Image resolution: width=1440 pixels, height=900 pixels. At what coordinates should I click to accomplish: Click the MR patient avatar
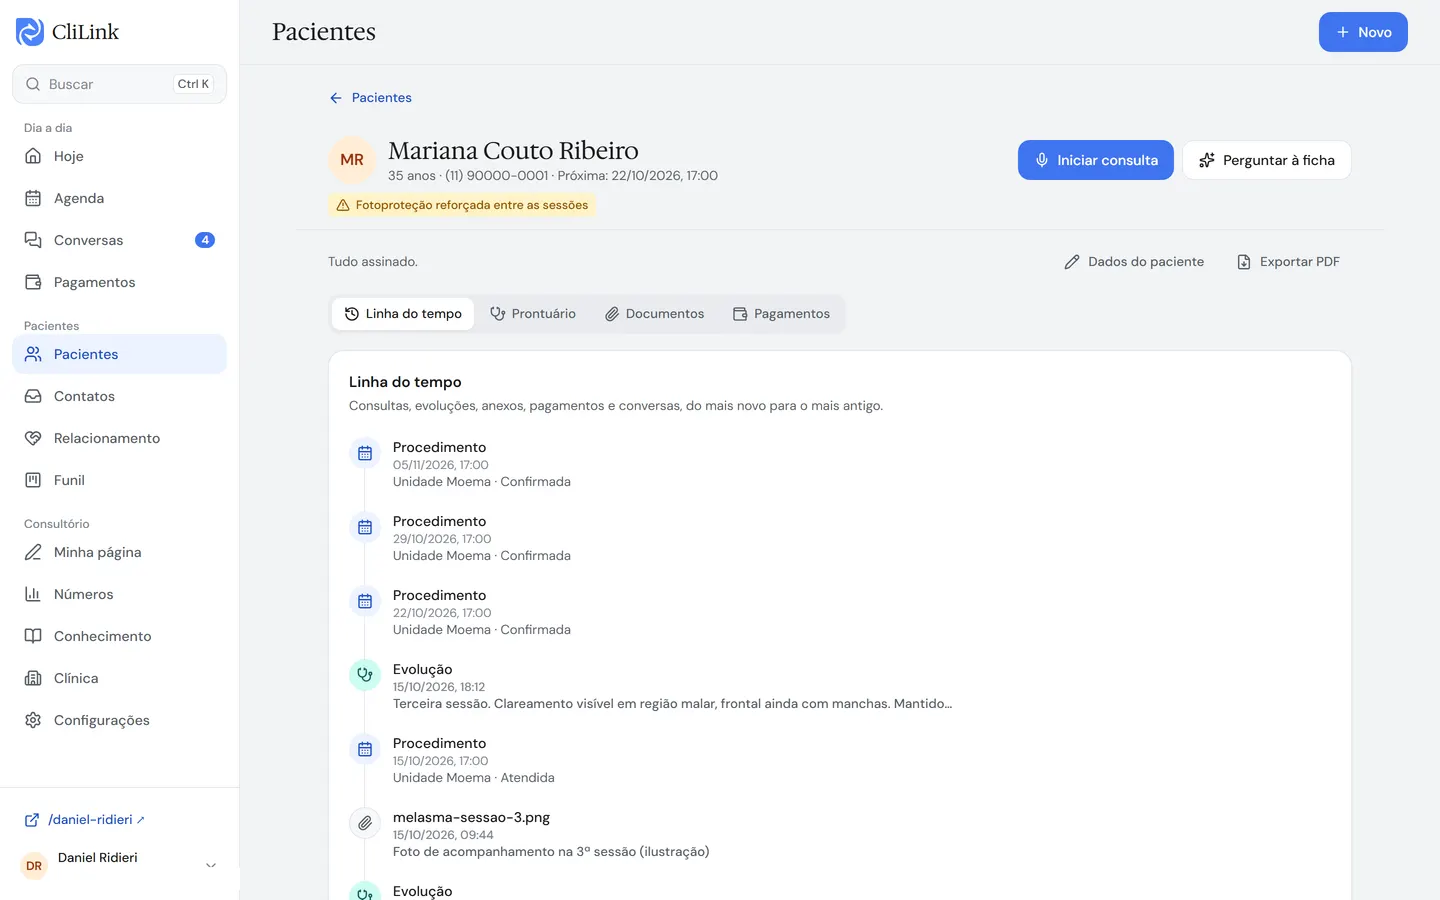[352, 160]
